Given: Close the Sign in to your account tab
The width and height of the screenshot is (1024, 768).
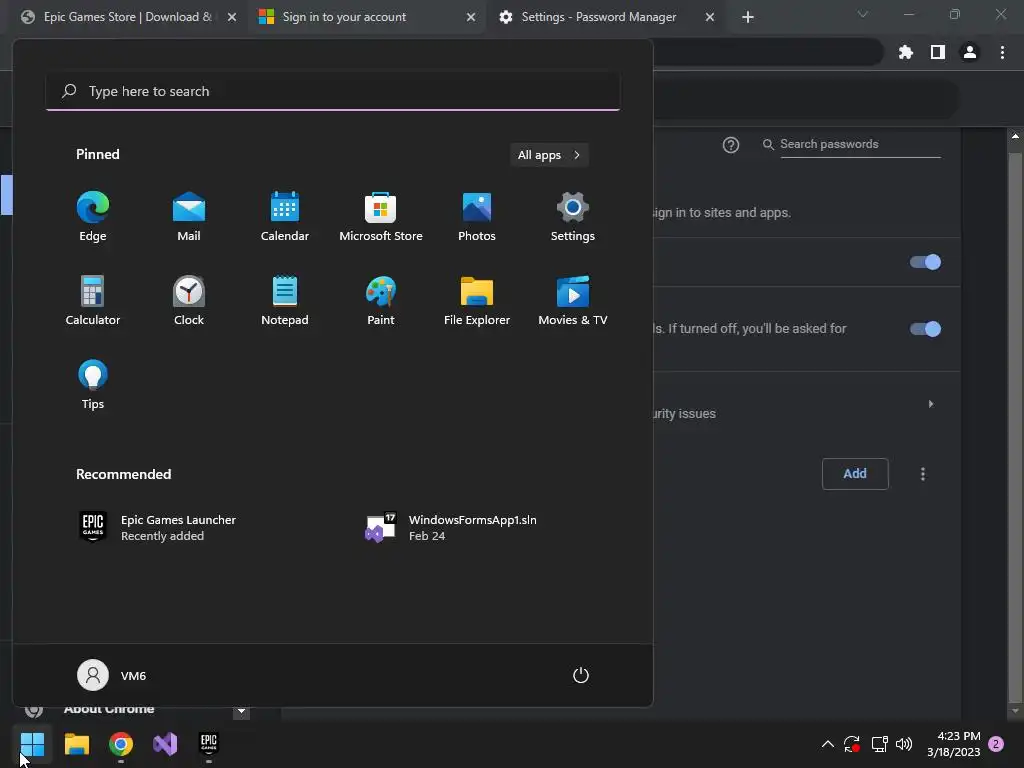Looking at the screenshot, I should click(471, 17).
